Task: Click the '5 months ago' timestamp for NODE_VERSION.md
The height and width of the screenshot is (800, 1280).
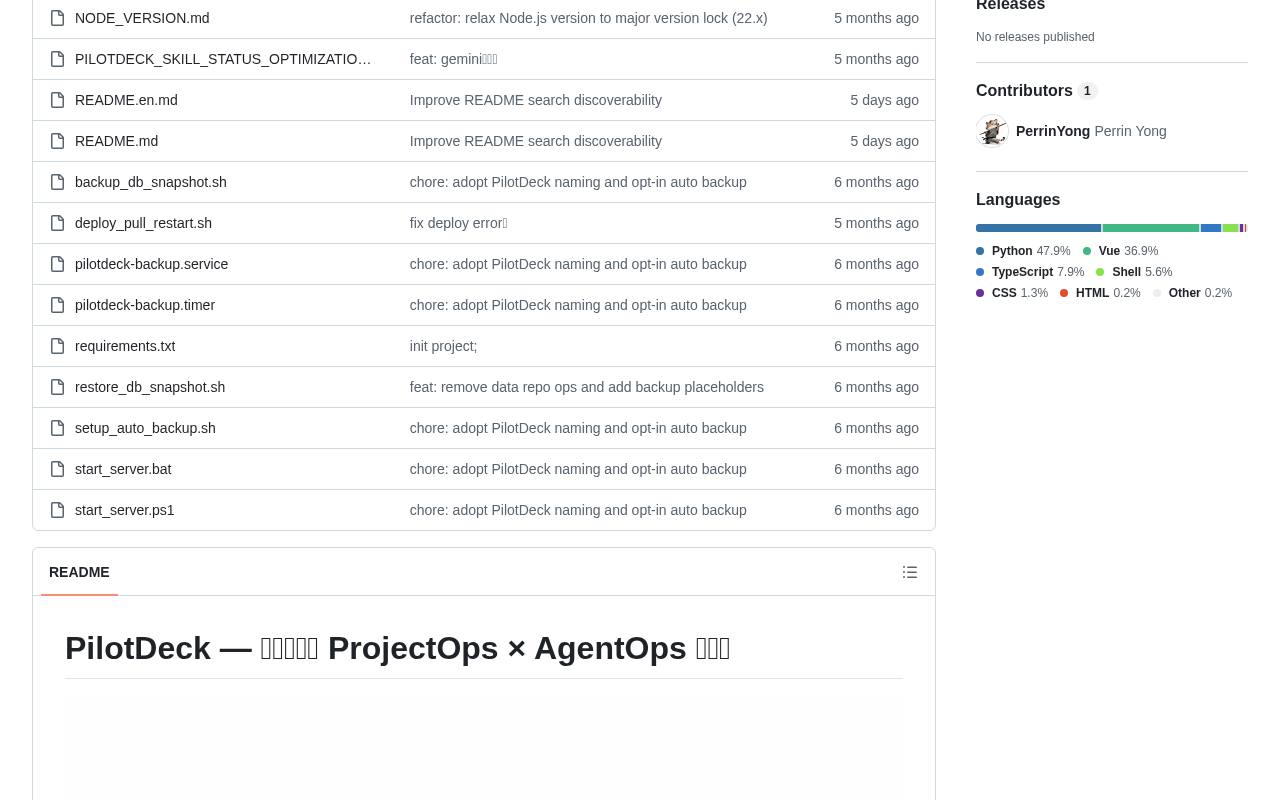Action: pyautogui.click(x=876, y=18)
